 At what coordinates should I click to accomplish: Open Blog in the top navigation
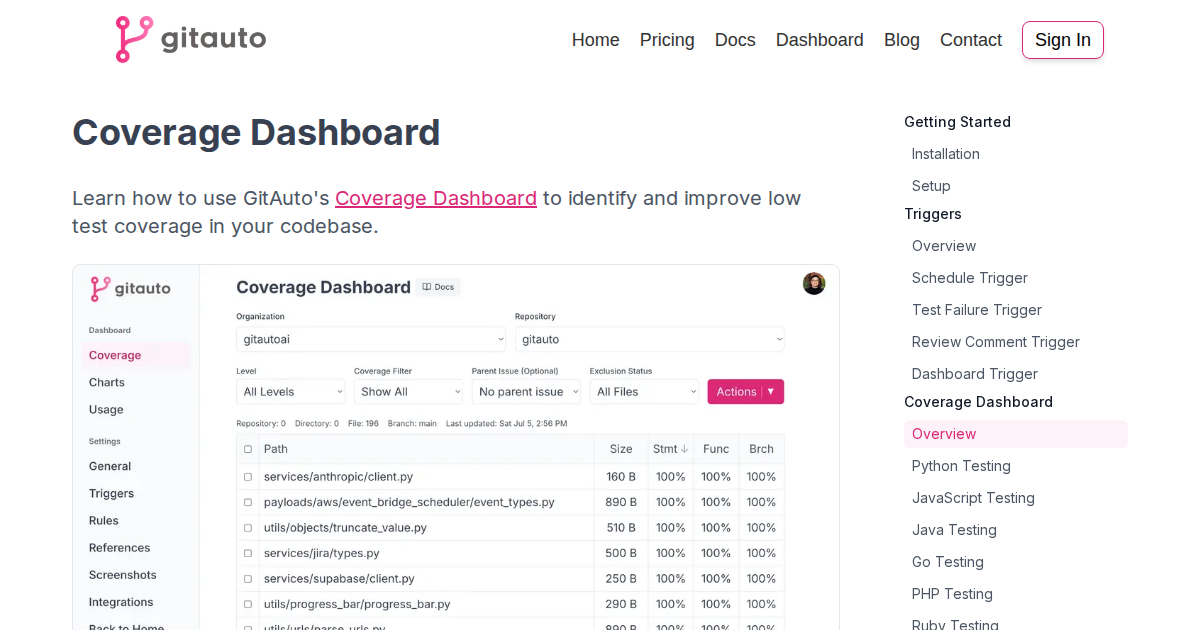902,40
